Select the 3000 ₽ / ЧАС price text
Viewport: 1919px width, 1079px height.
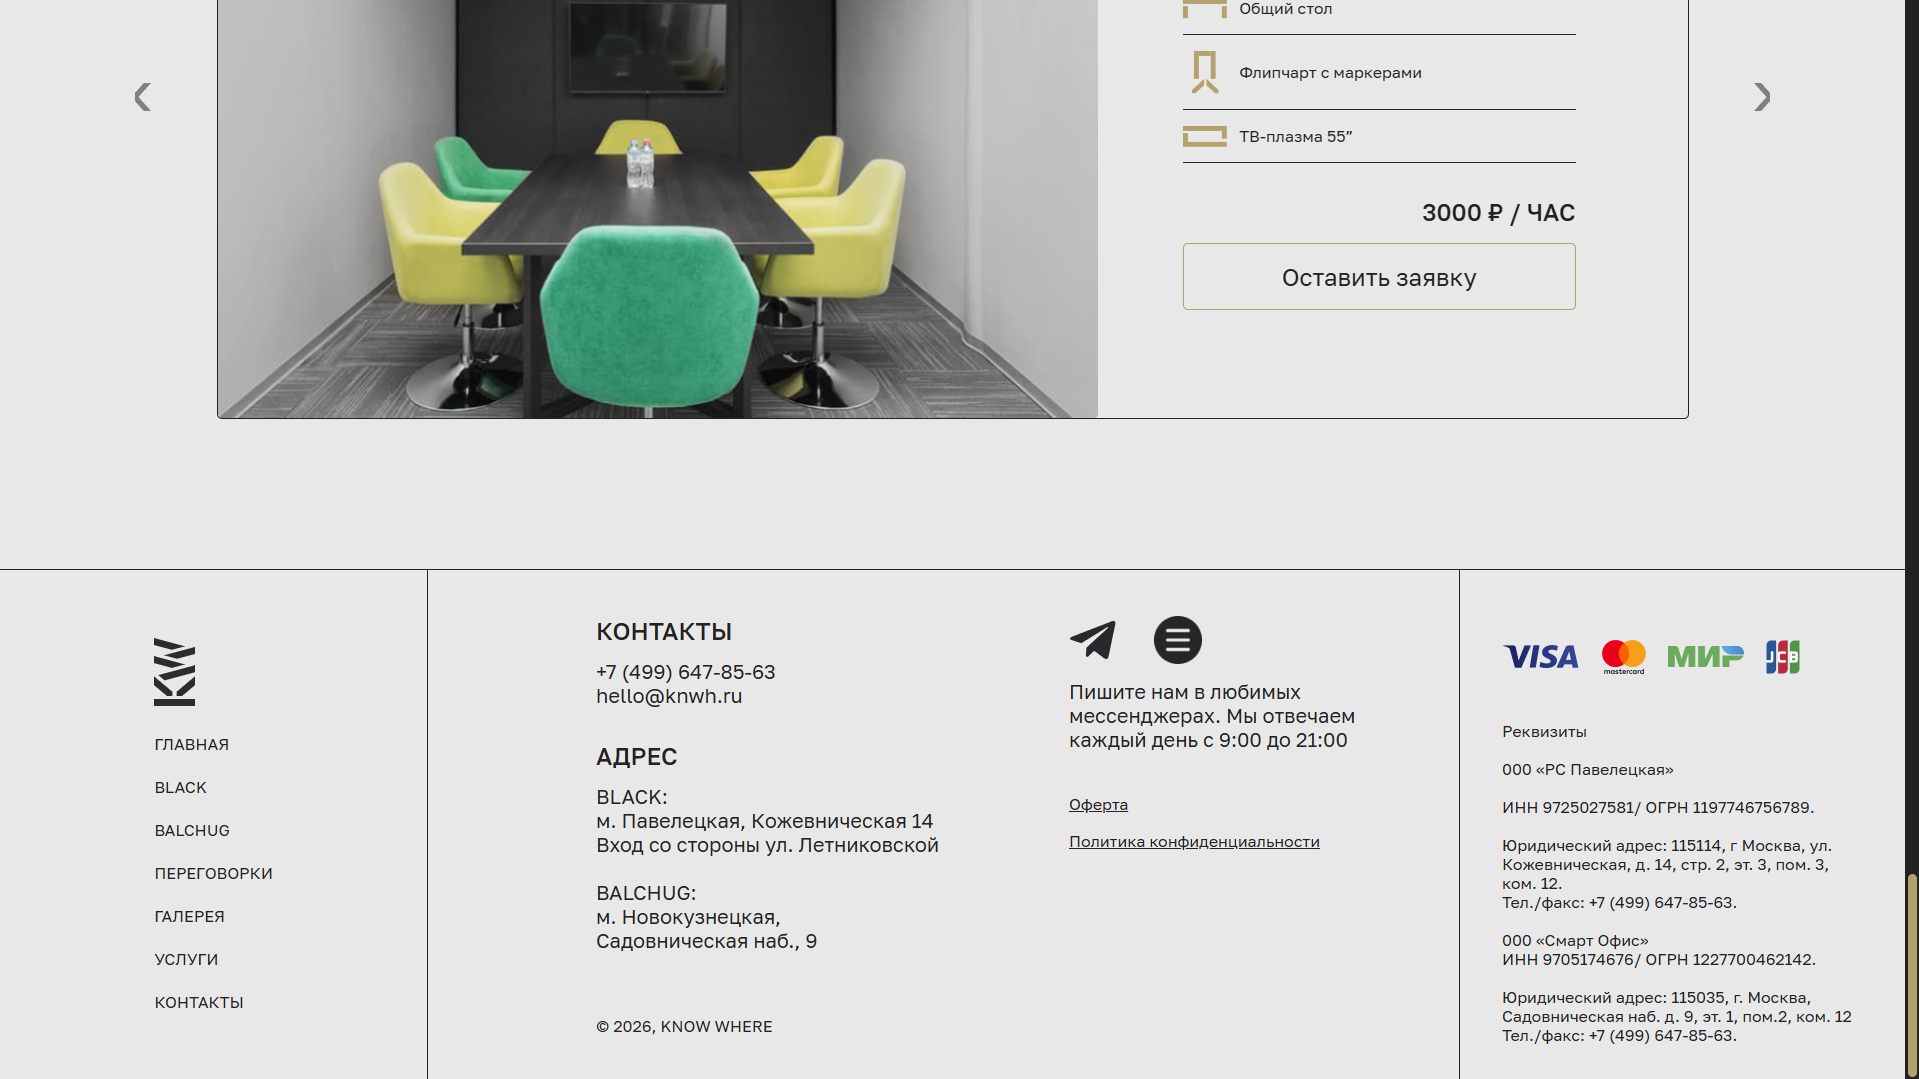[1498, 213]
